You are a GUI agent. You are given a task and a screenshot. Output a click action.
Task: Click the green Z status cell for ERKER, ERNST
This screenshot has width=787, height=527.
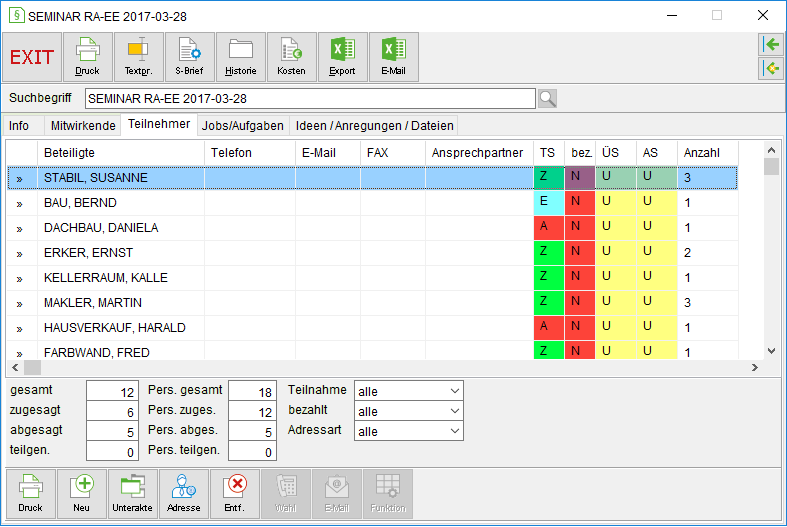(549, 253)
